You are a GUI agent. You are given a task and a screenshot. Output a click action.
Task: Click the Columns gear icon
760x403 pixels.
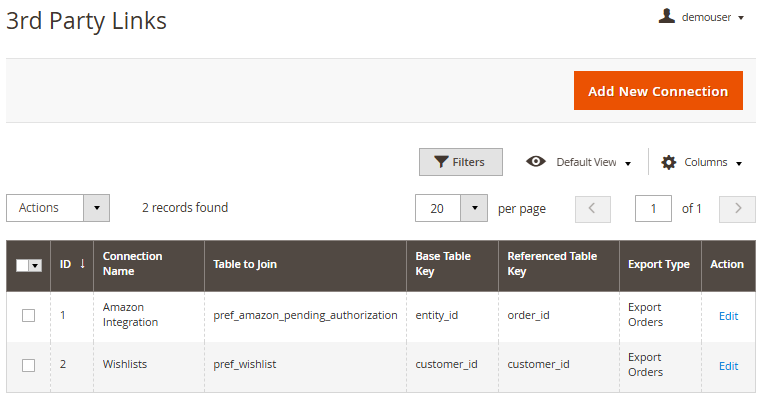coord(668,162)
